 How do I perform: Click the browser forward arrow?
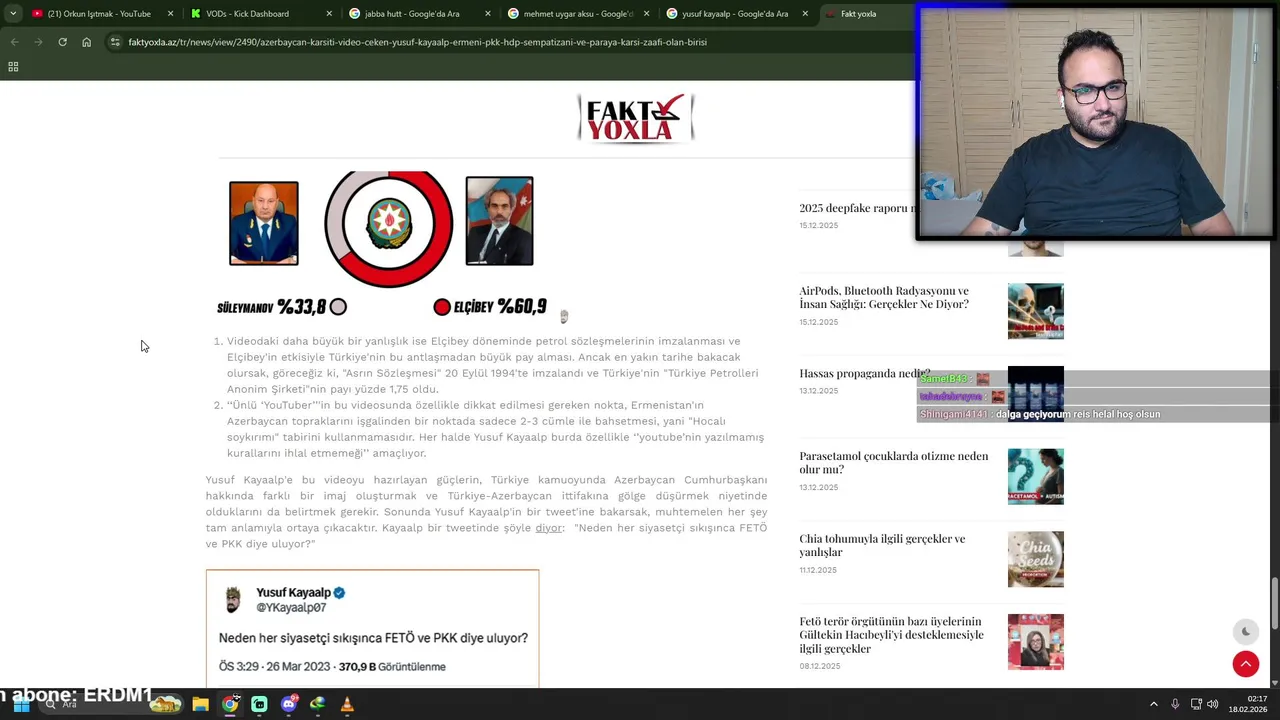coord(38,42)
